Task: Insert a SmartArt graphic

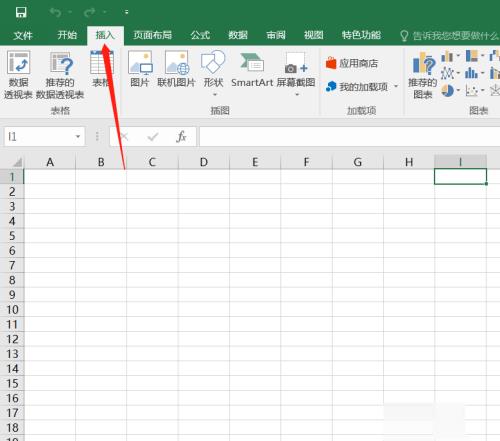Action: 252,69
